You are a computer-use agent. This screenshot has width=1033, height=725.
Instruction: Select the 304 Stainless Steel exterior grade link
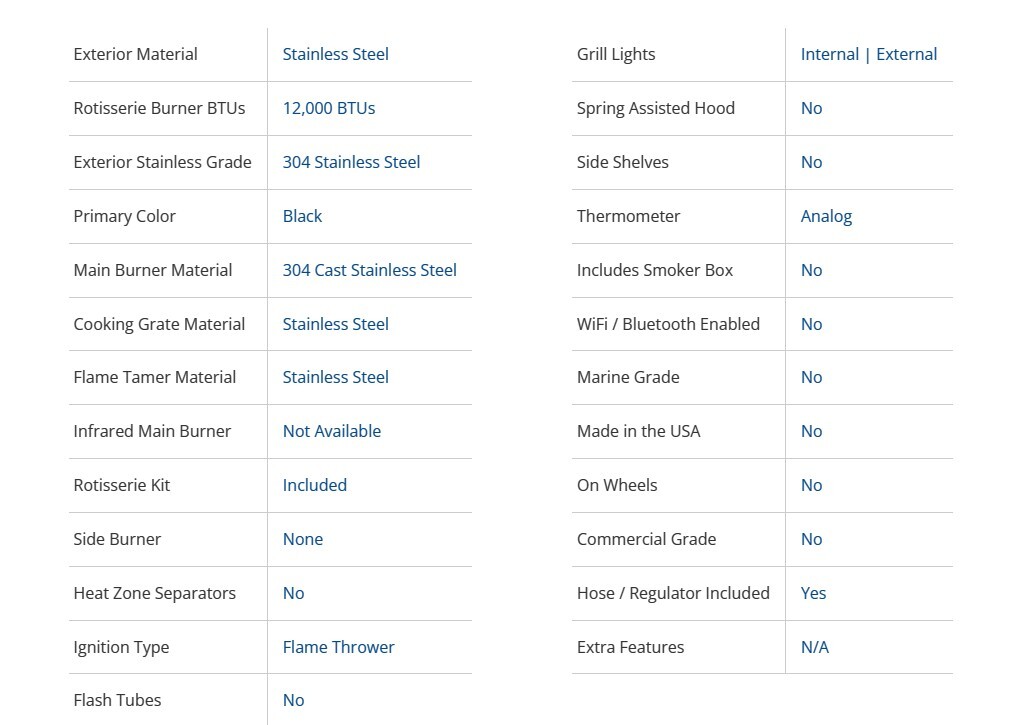pos(351,162)
